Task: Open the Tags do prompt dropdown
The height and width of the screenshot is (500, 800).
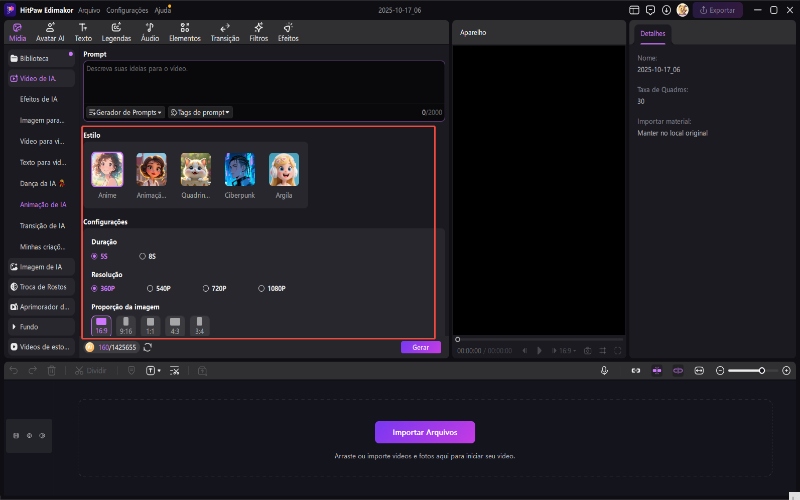Action: pos(201,112)
